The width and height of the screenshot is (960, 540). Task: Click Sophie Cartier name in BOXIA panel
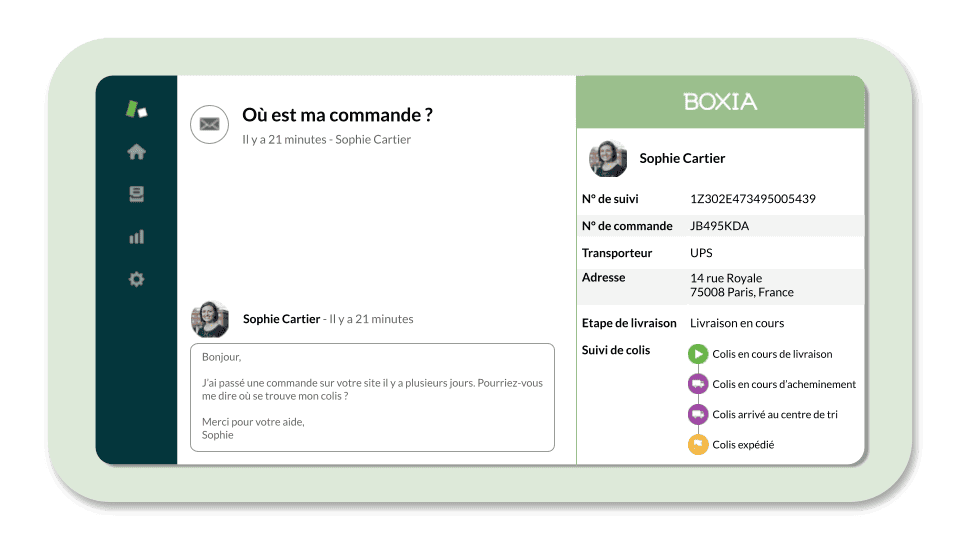click(x=682, y=159)
